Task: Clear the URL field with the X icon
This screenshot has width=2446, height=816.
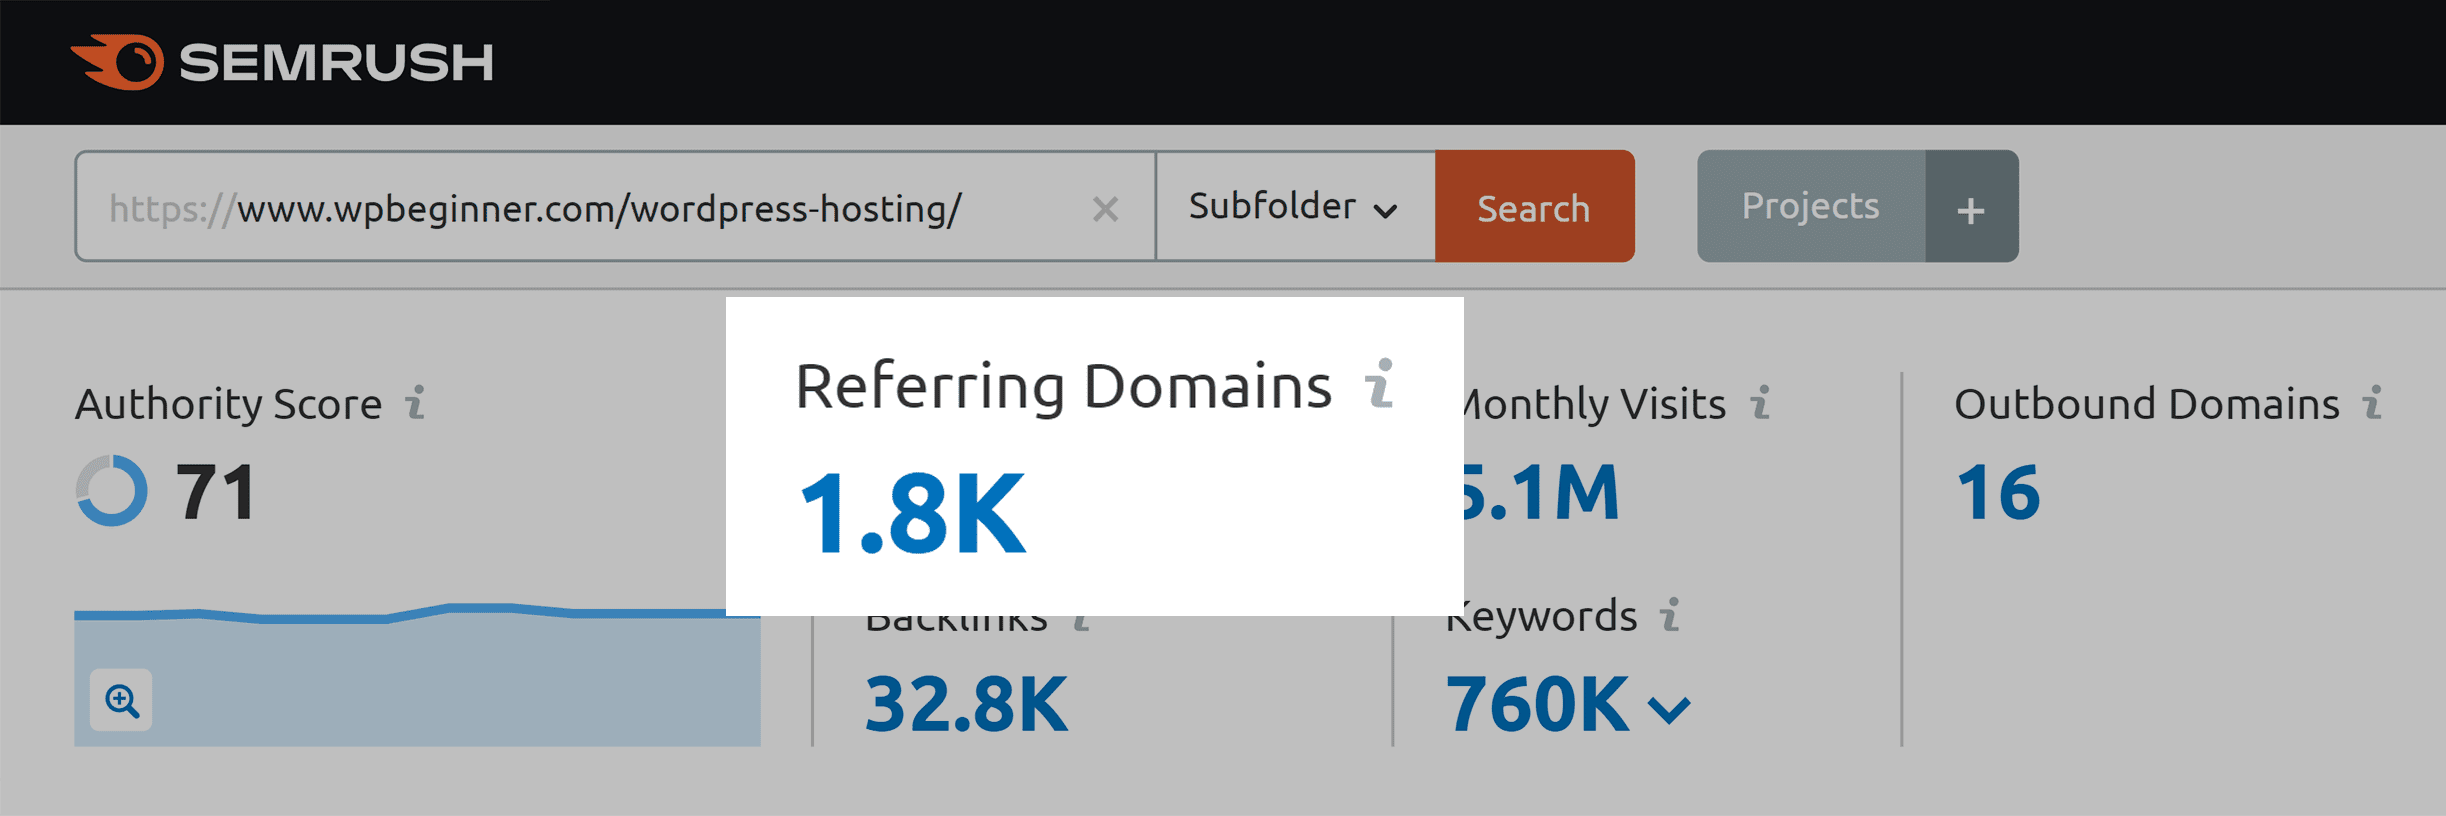Action: click(x=1105, y=209)
